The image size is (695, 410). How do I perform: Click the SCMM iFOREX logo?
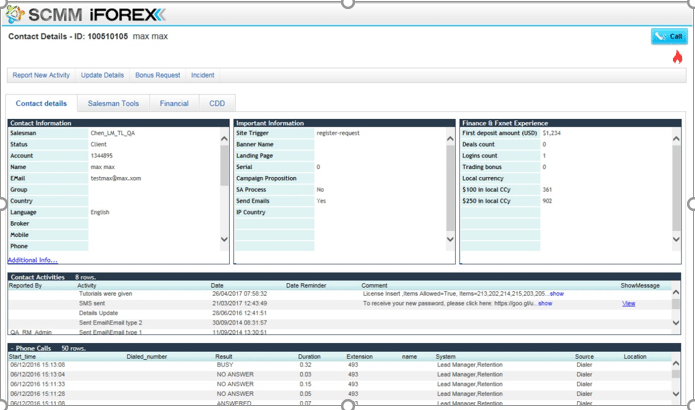tap(85, 14)
